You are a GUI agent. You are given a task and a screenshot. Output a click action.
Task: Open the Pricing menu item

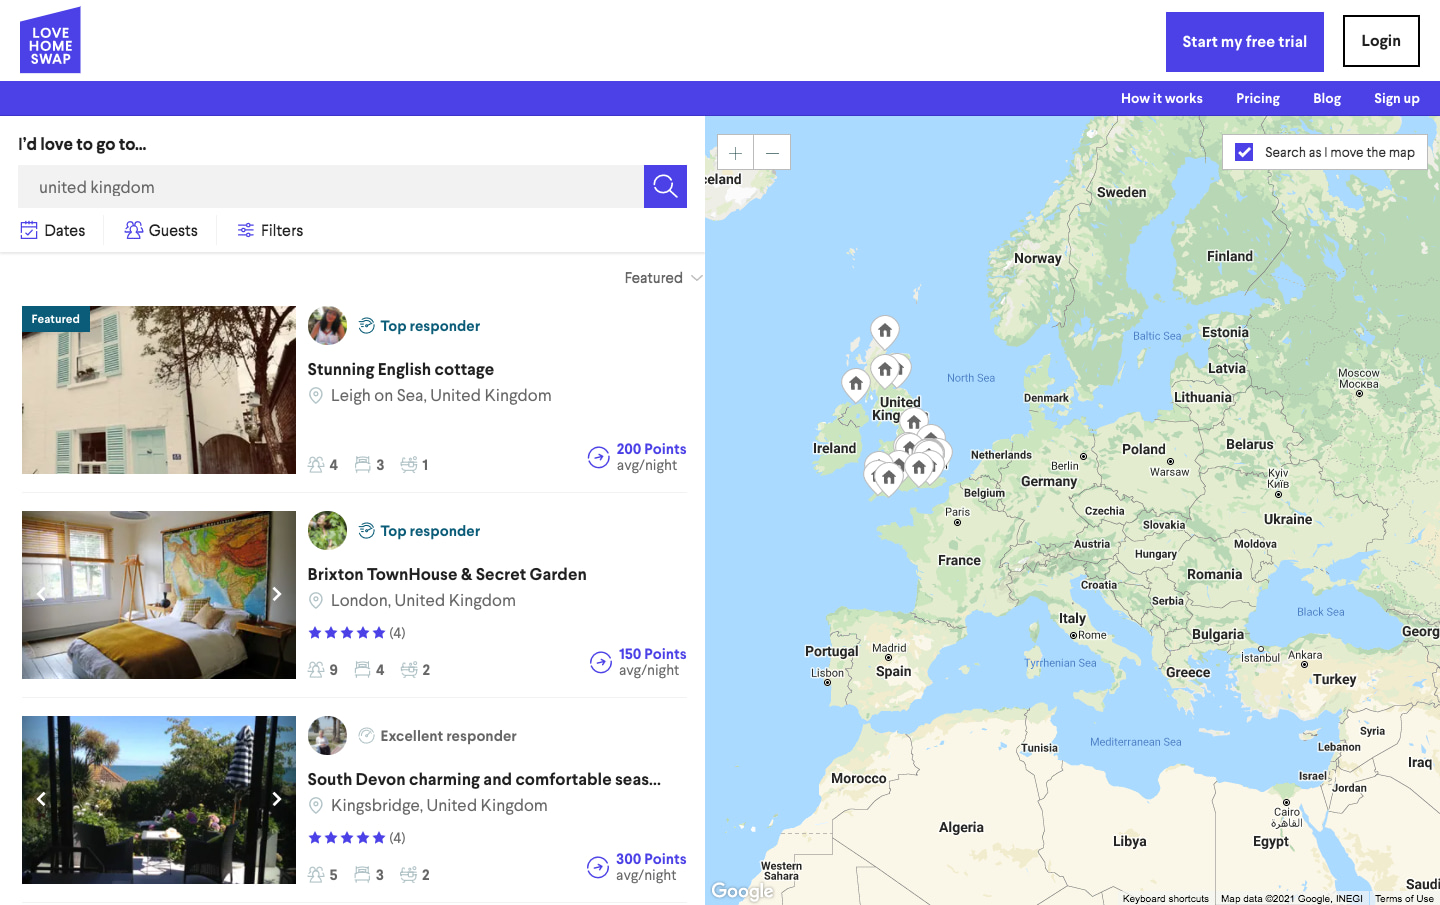pos(1257,98)
